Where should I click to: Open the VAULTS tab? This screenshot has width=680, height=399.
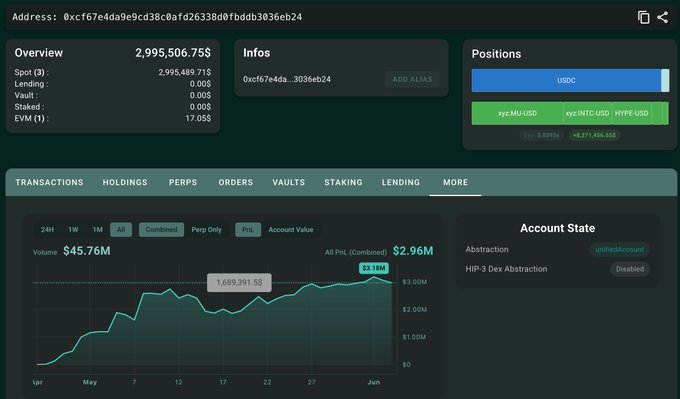tap(288, 182)
